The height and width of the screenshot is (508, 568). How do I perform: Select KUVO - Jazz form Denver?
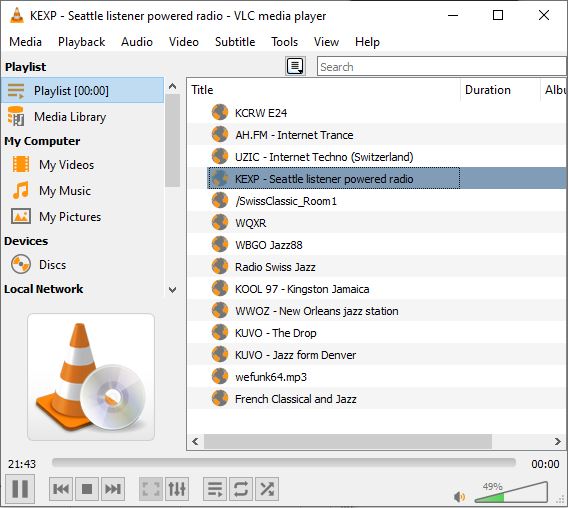pos(377,355)
